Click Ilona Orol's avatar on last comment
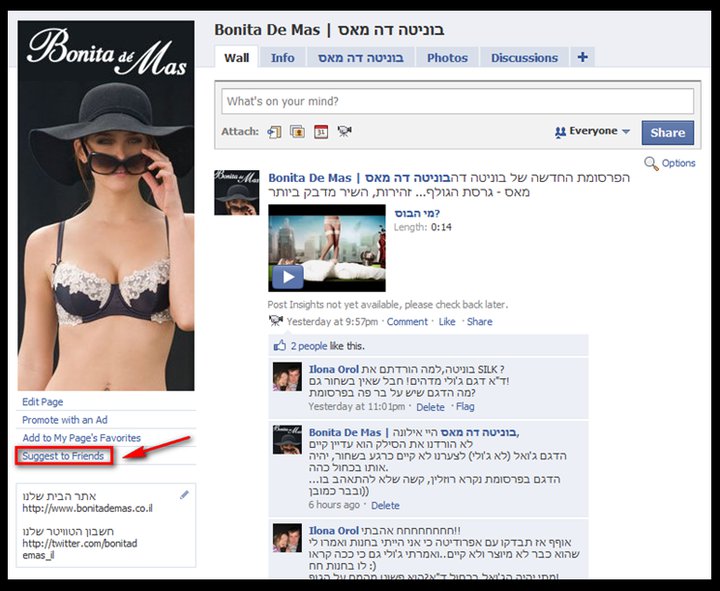Screen dimensions: 720x591 pyautogui.click(x=287, y=538)
